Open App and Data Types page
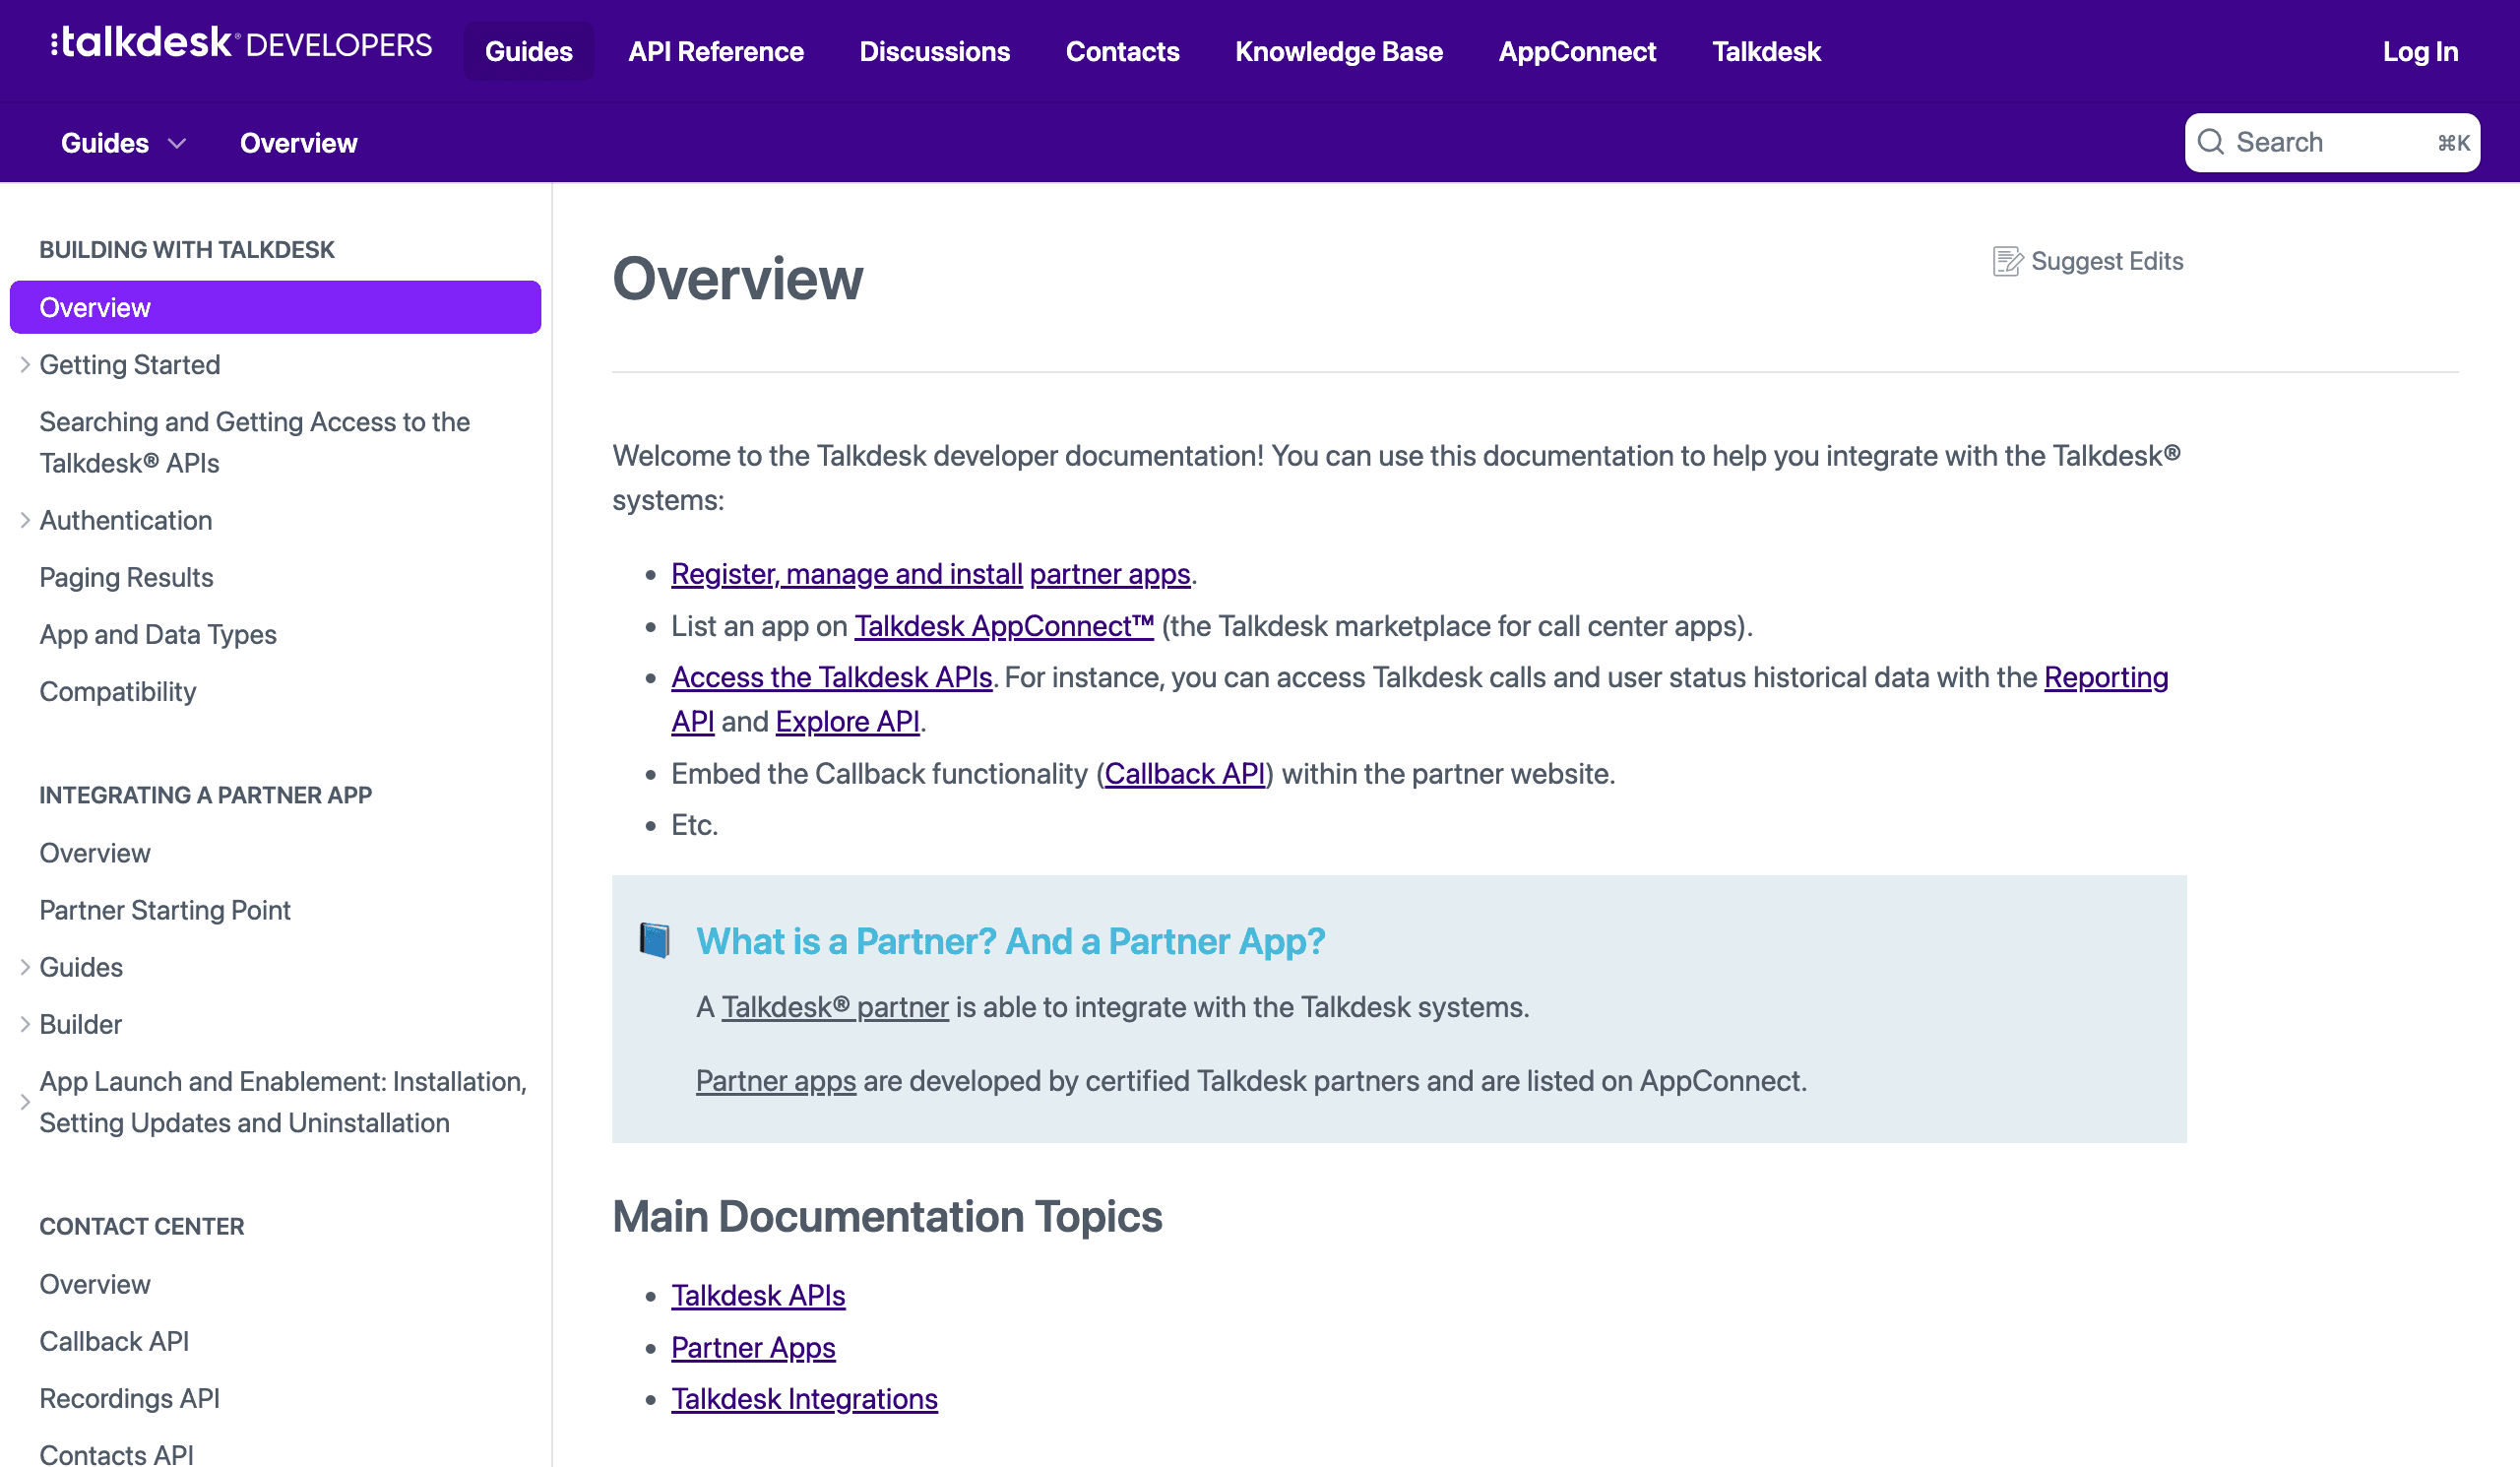2520x1467 pixels. click(158, 634)
